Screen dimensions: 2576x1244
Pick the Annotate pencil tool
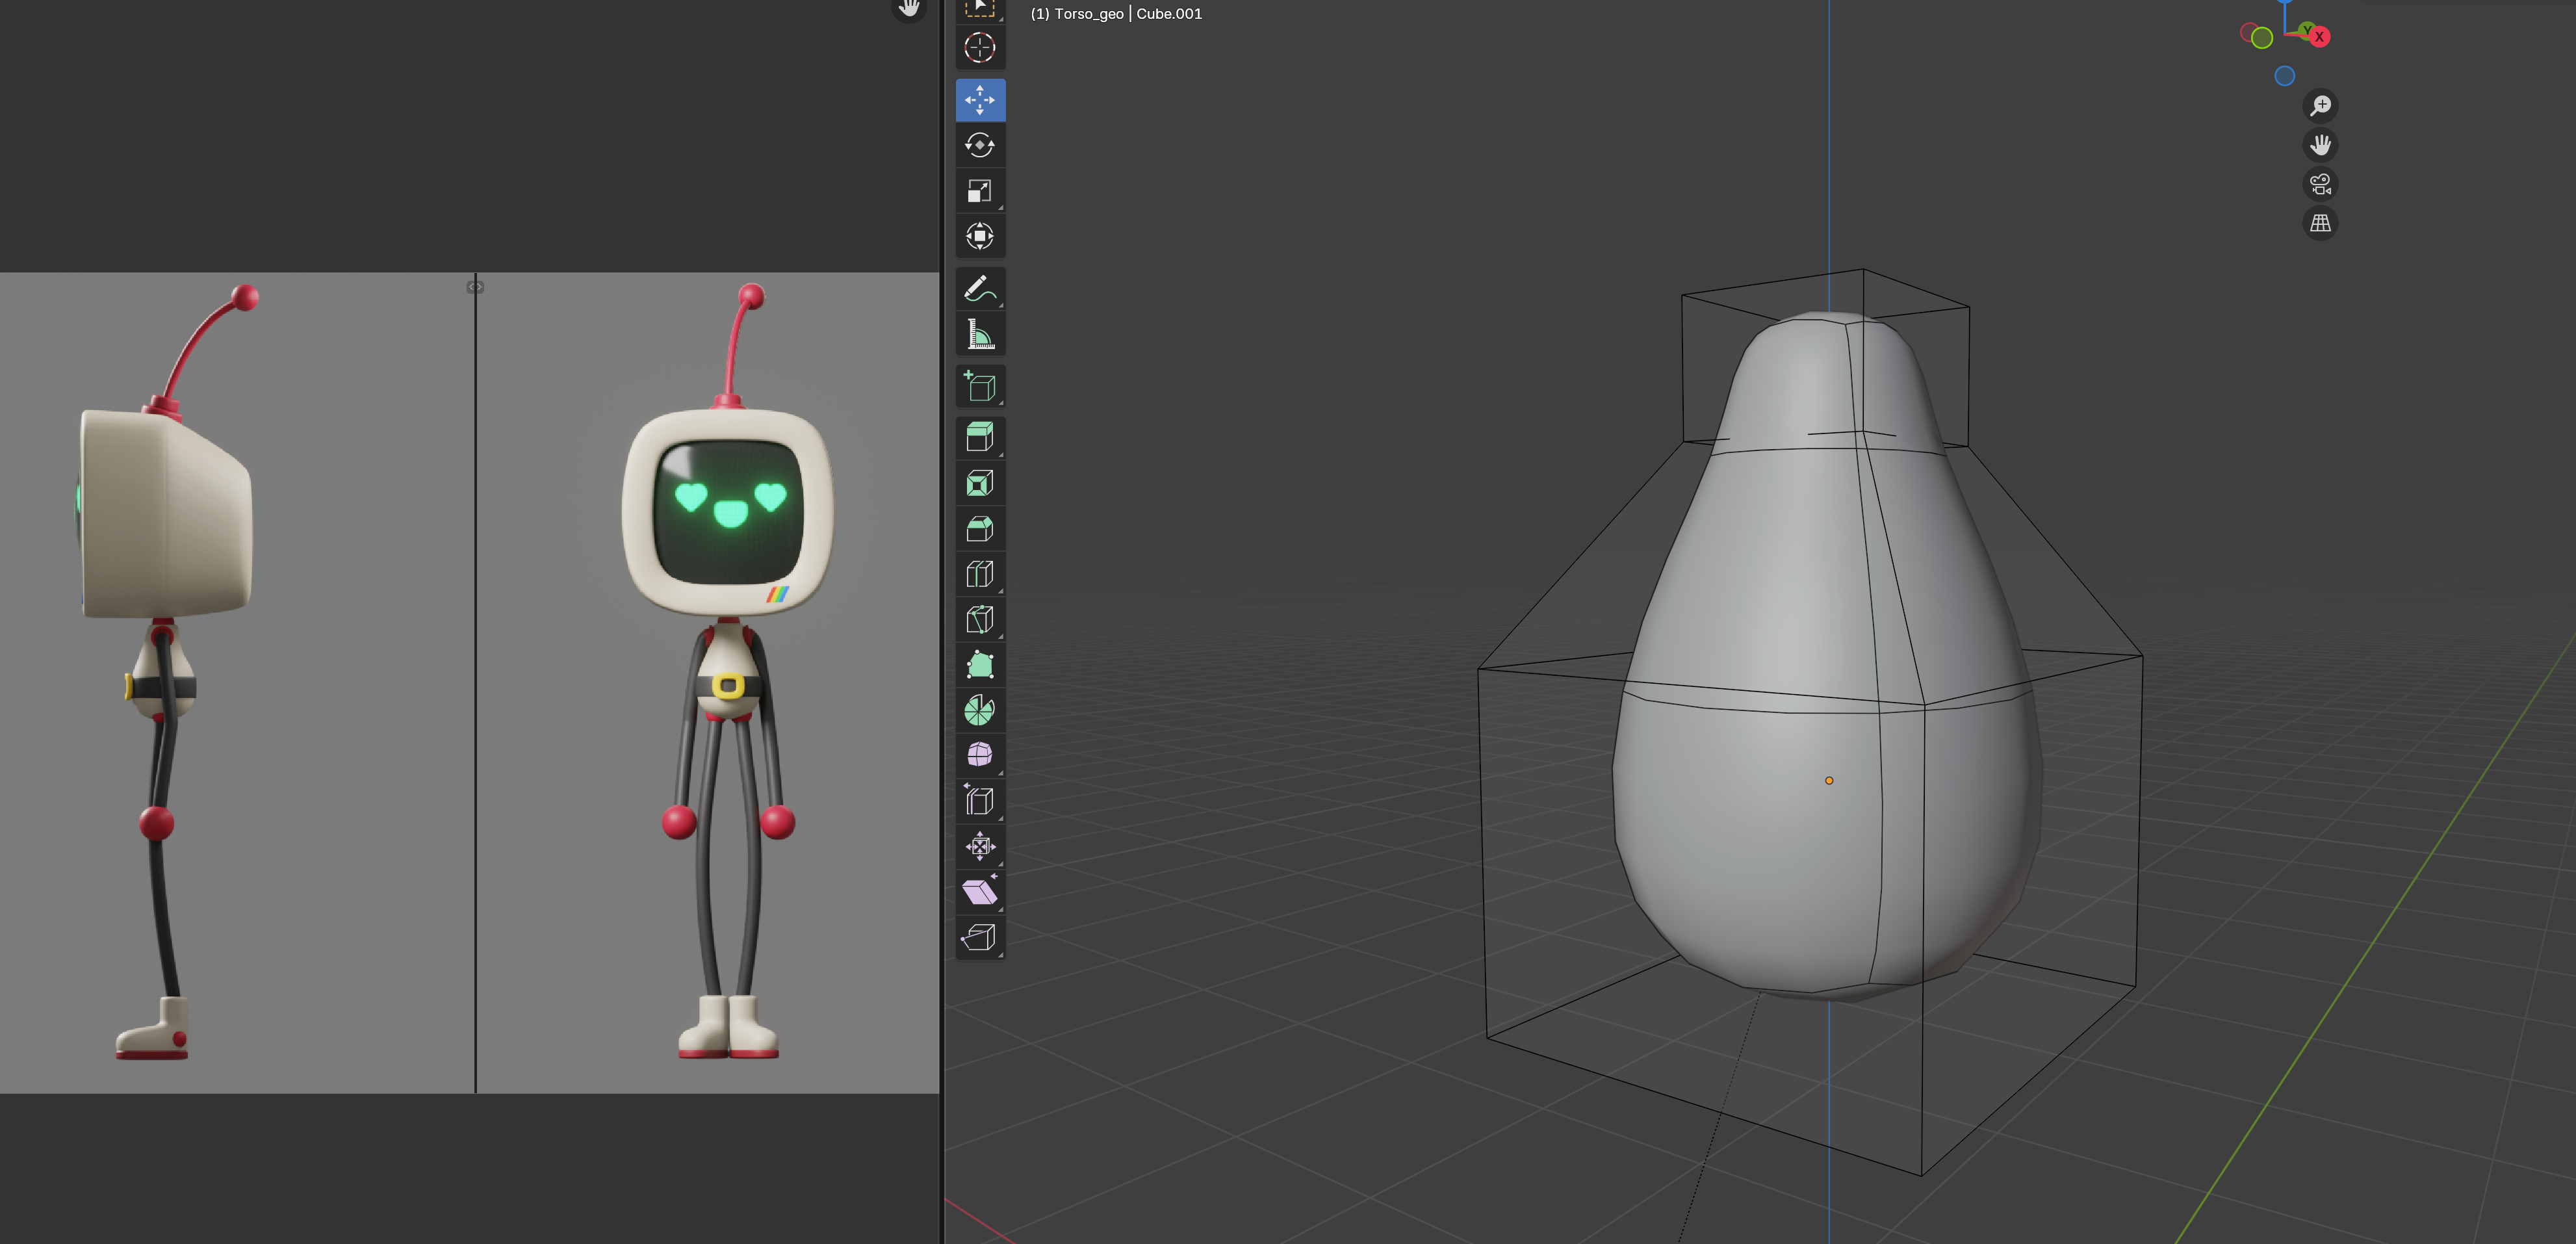click(x=979, y=289)
